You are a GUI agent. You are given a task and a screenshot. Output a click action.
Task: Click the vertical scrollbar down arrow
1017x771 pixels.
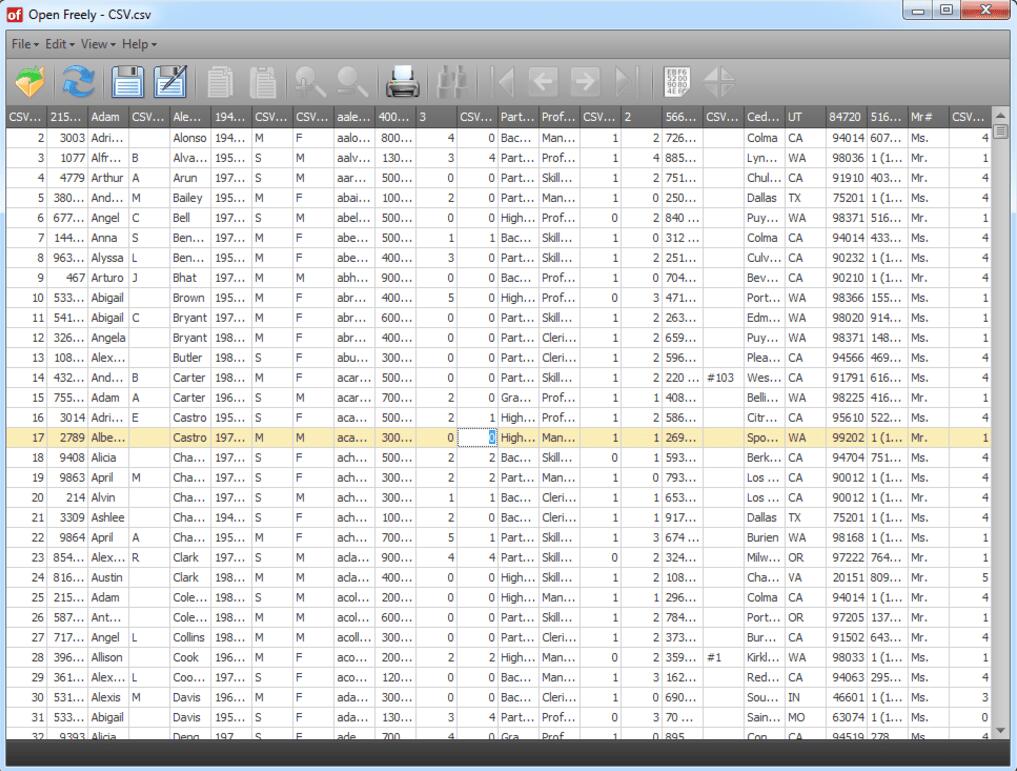click(1001, 731)
